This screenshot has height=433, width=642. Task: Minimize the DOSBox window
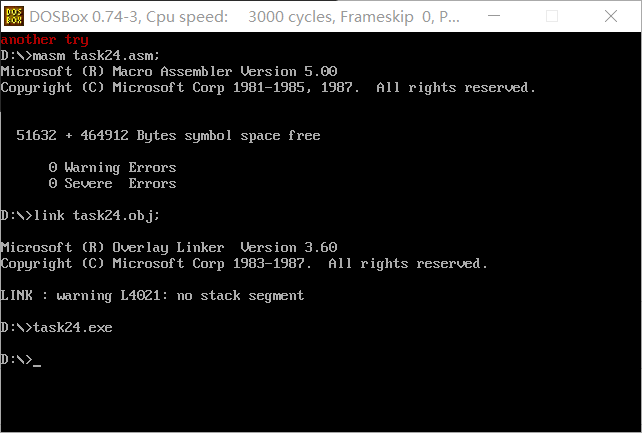tap(494, 16)
